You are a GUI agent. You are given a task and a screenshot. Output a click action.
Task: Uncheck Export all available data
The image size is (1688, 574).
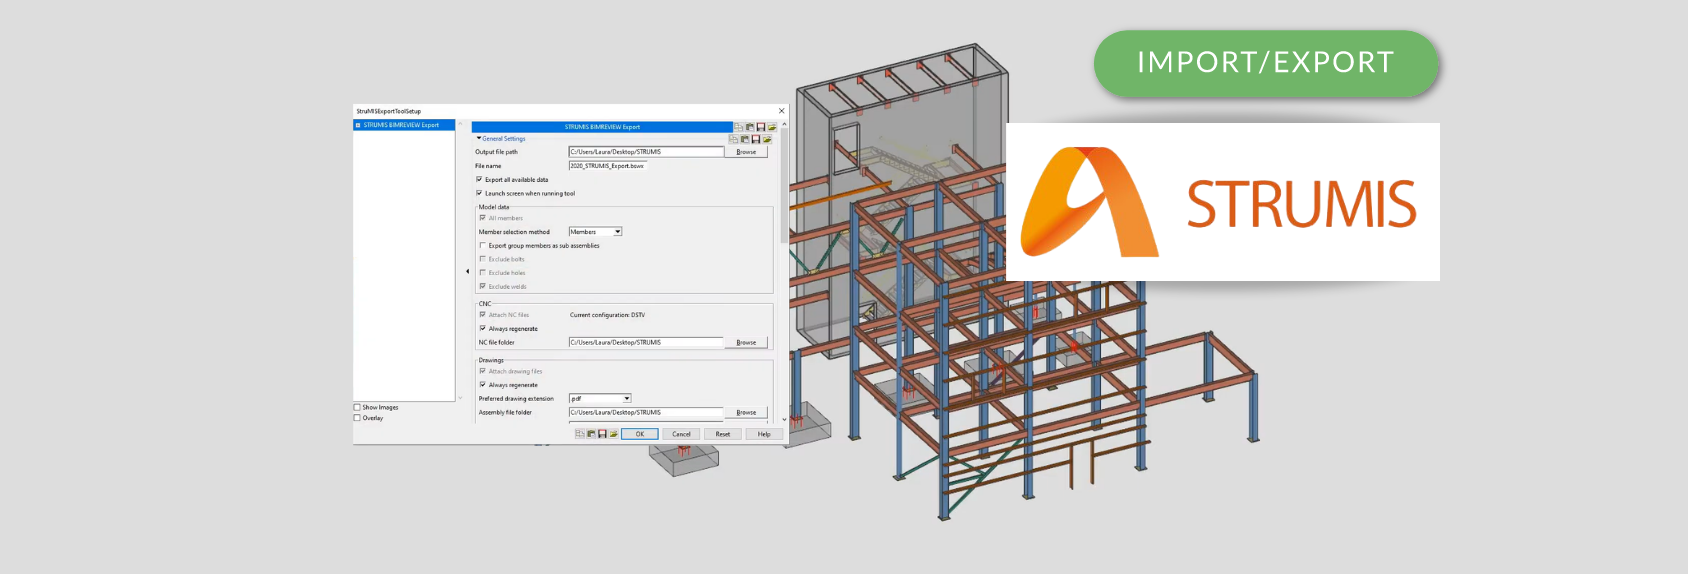[479, 180]
